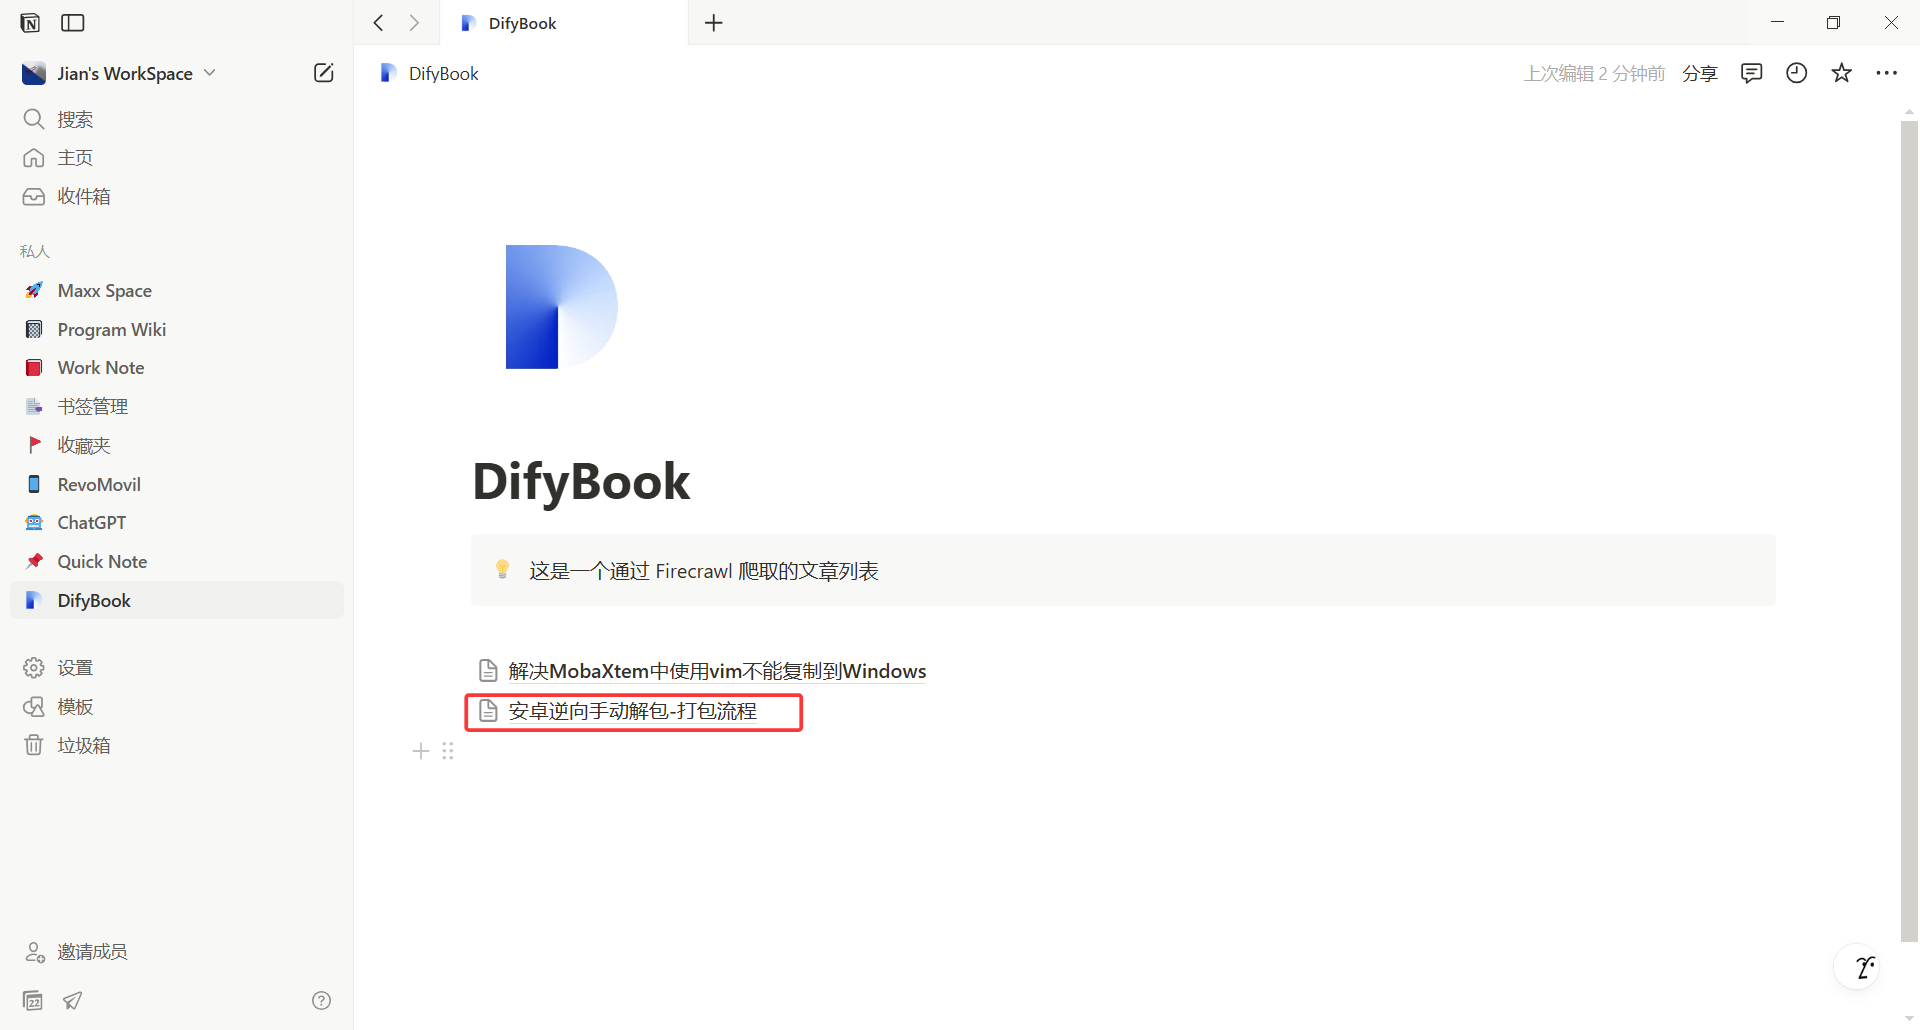Go forward with the right arrow
This screenshot has height=1030, width=1920.
pos(414,22)
